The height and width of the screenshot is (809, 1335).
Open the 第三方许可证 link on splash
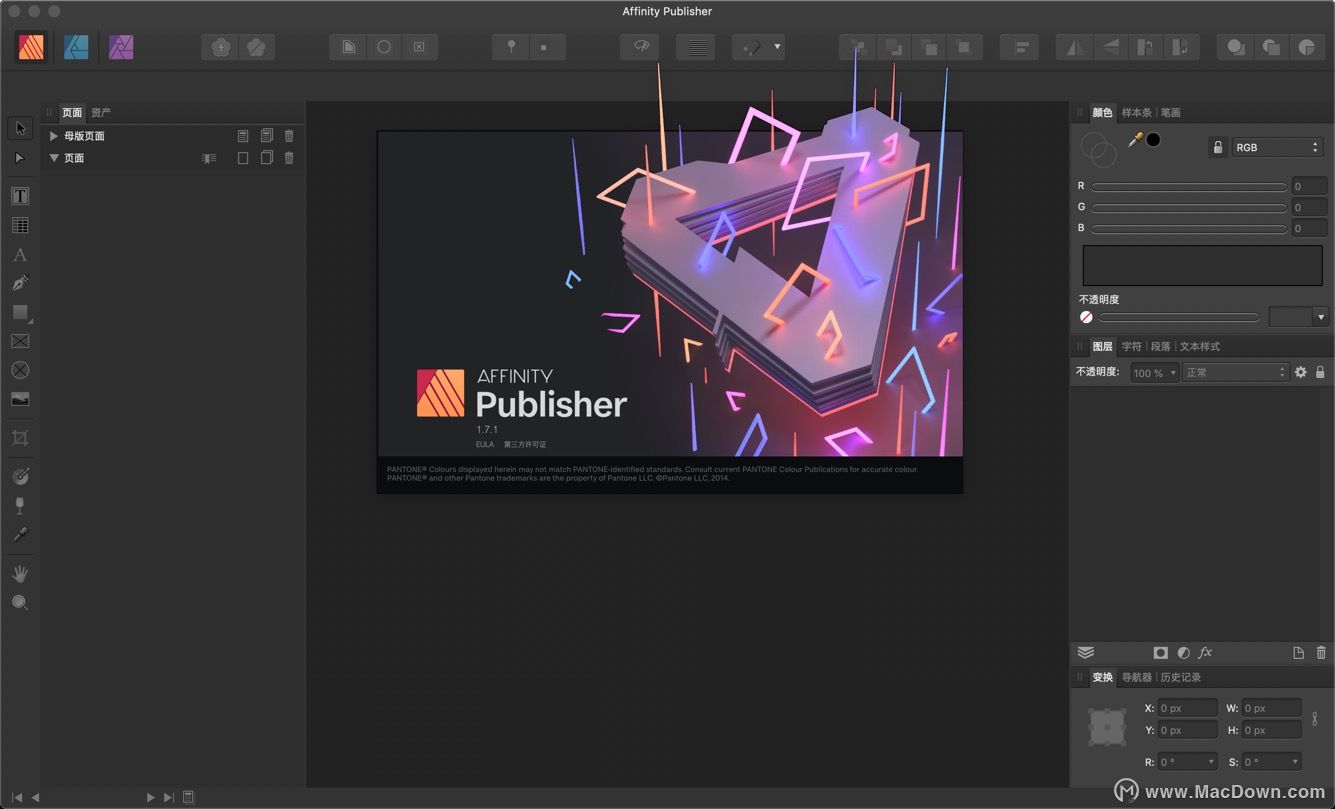pyautogui.click(x=525, y=444)
